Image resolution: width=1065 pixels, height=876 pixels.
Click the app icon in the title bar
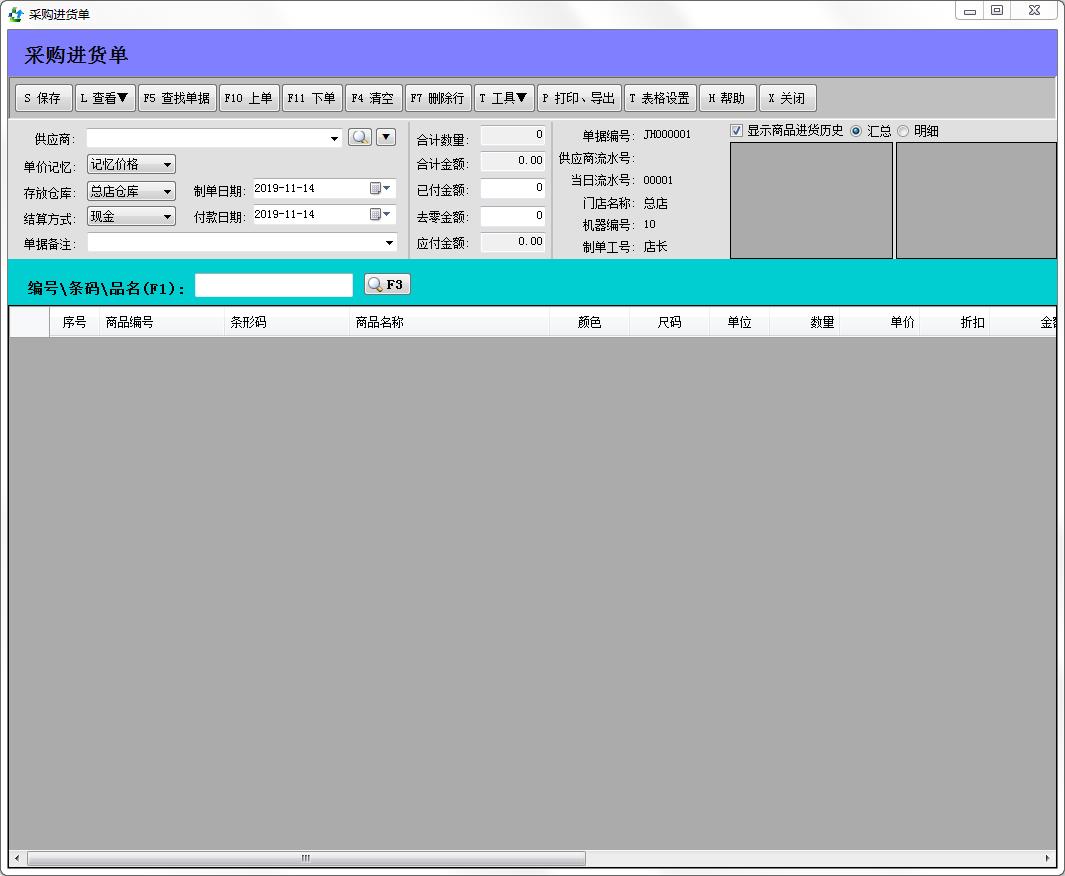coord(15,14)
